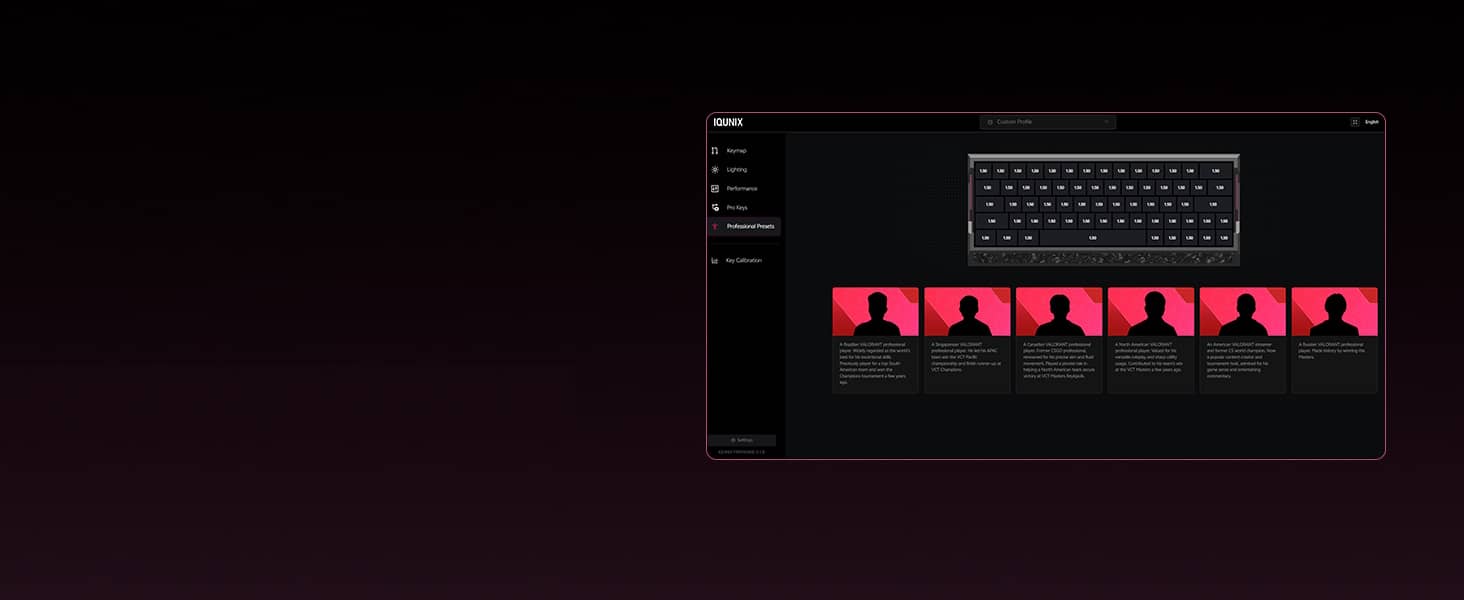Click the Lighting sun icon
The height and width of the screenshot is (600, 1464).
(x=715, y=170)
